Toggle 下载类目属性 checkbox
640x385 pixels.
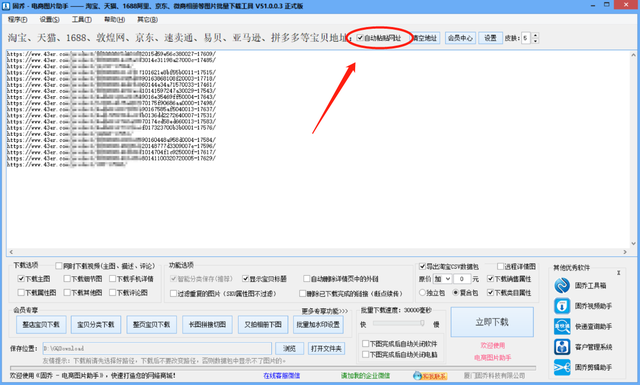[491, 293]
